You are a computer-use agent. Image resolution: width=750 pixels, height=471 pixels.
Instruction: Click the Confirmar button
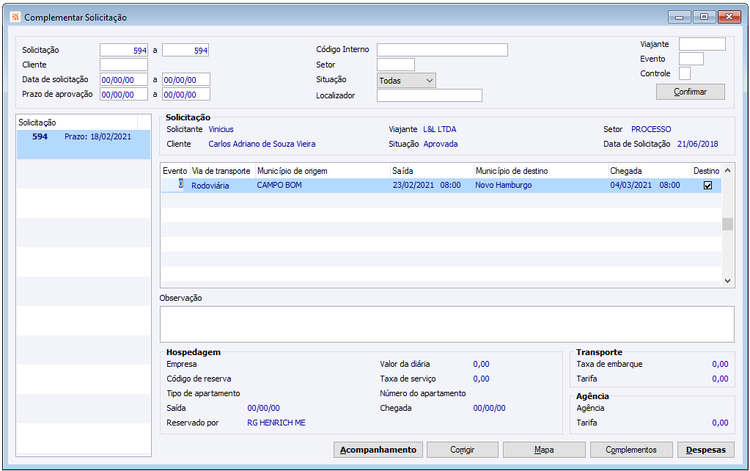tap(690, 91)
